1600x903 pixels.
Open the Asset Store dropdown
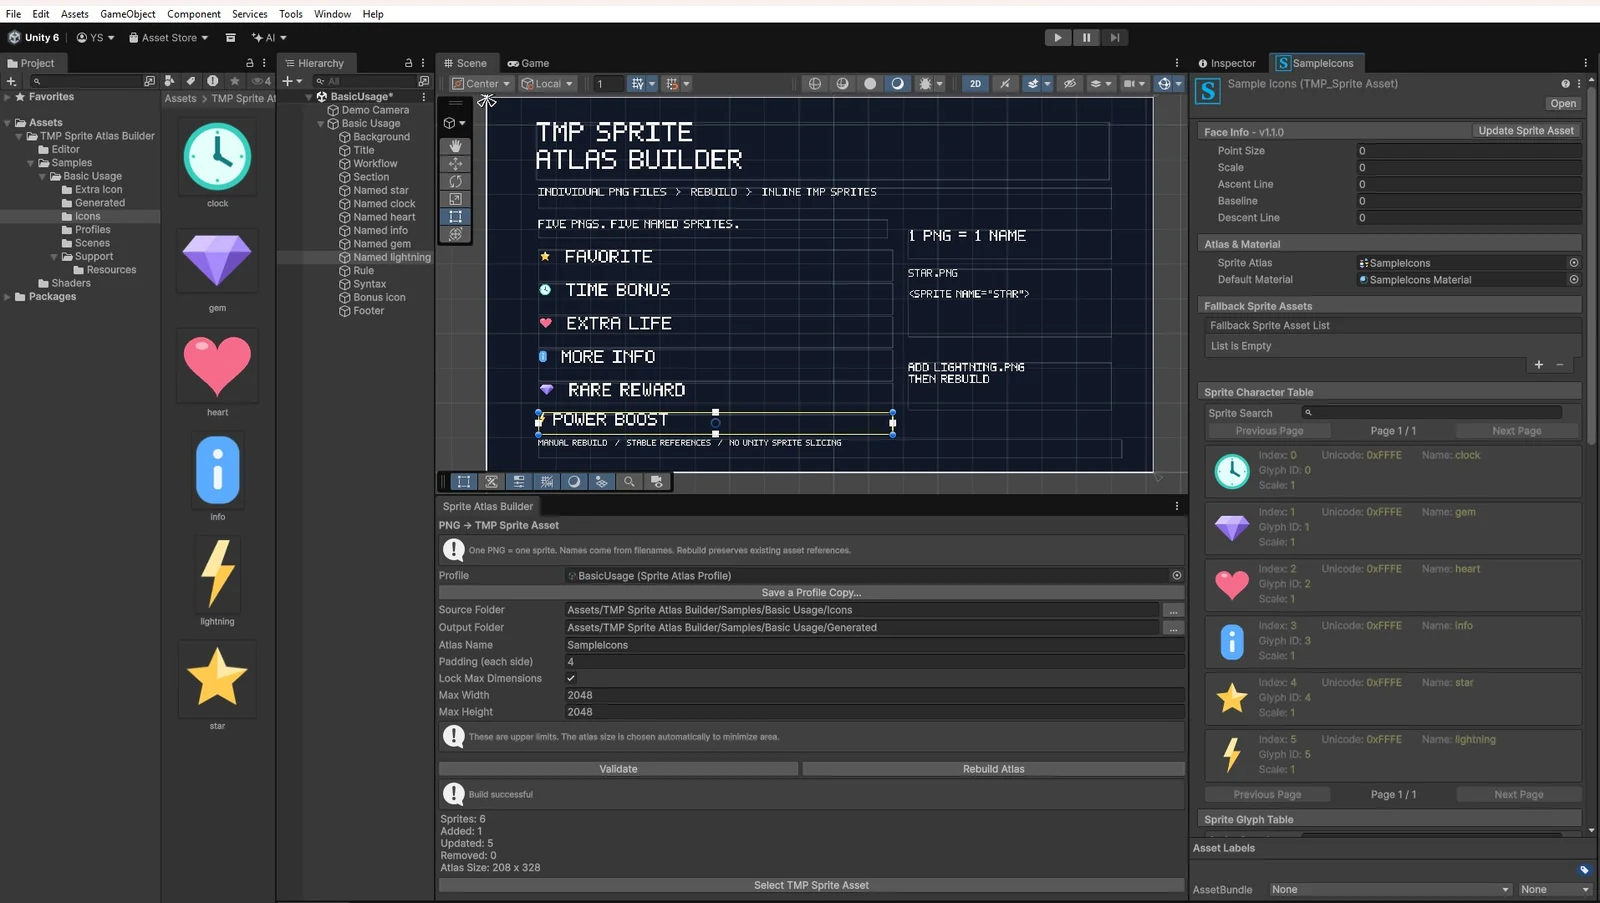click(169, 38)
